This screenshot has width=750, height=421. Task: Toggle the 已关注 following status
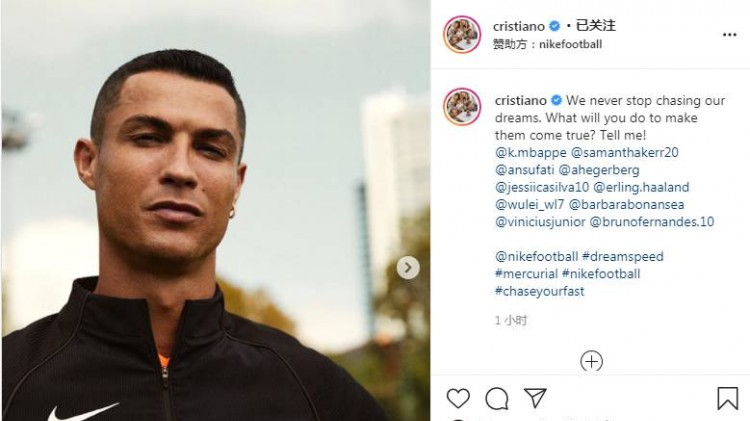pyautogui.click(x=595, y=25)
